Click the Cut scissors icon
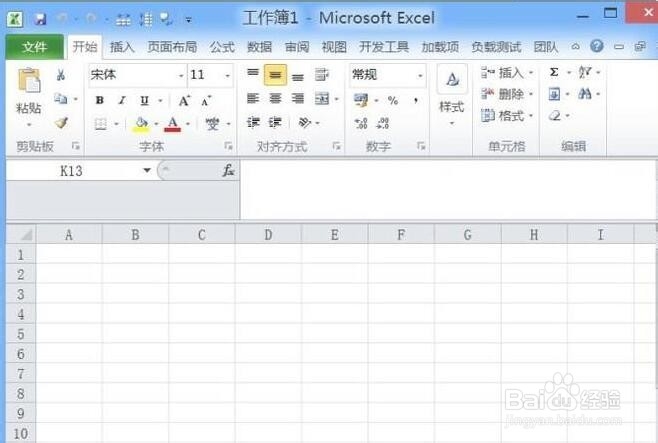Screen dimensions: 658x443 (x=61, y=75)
